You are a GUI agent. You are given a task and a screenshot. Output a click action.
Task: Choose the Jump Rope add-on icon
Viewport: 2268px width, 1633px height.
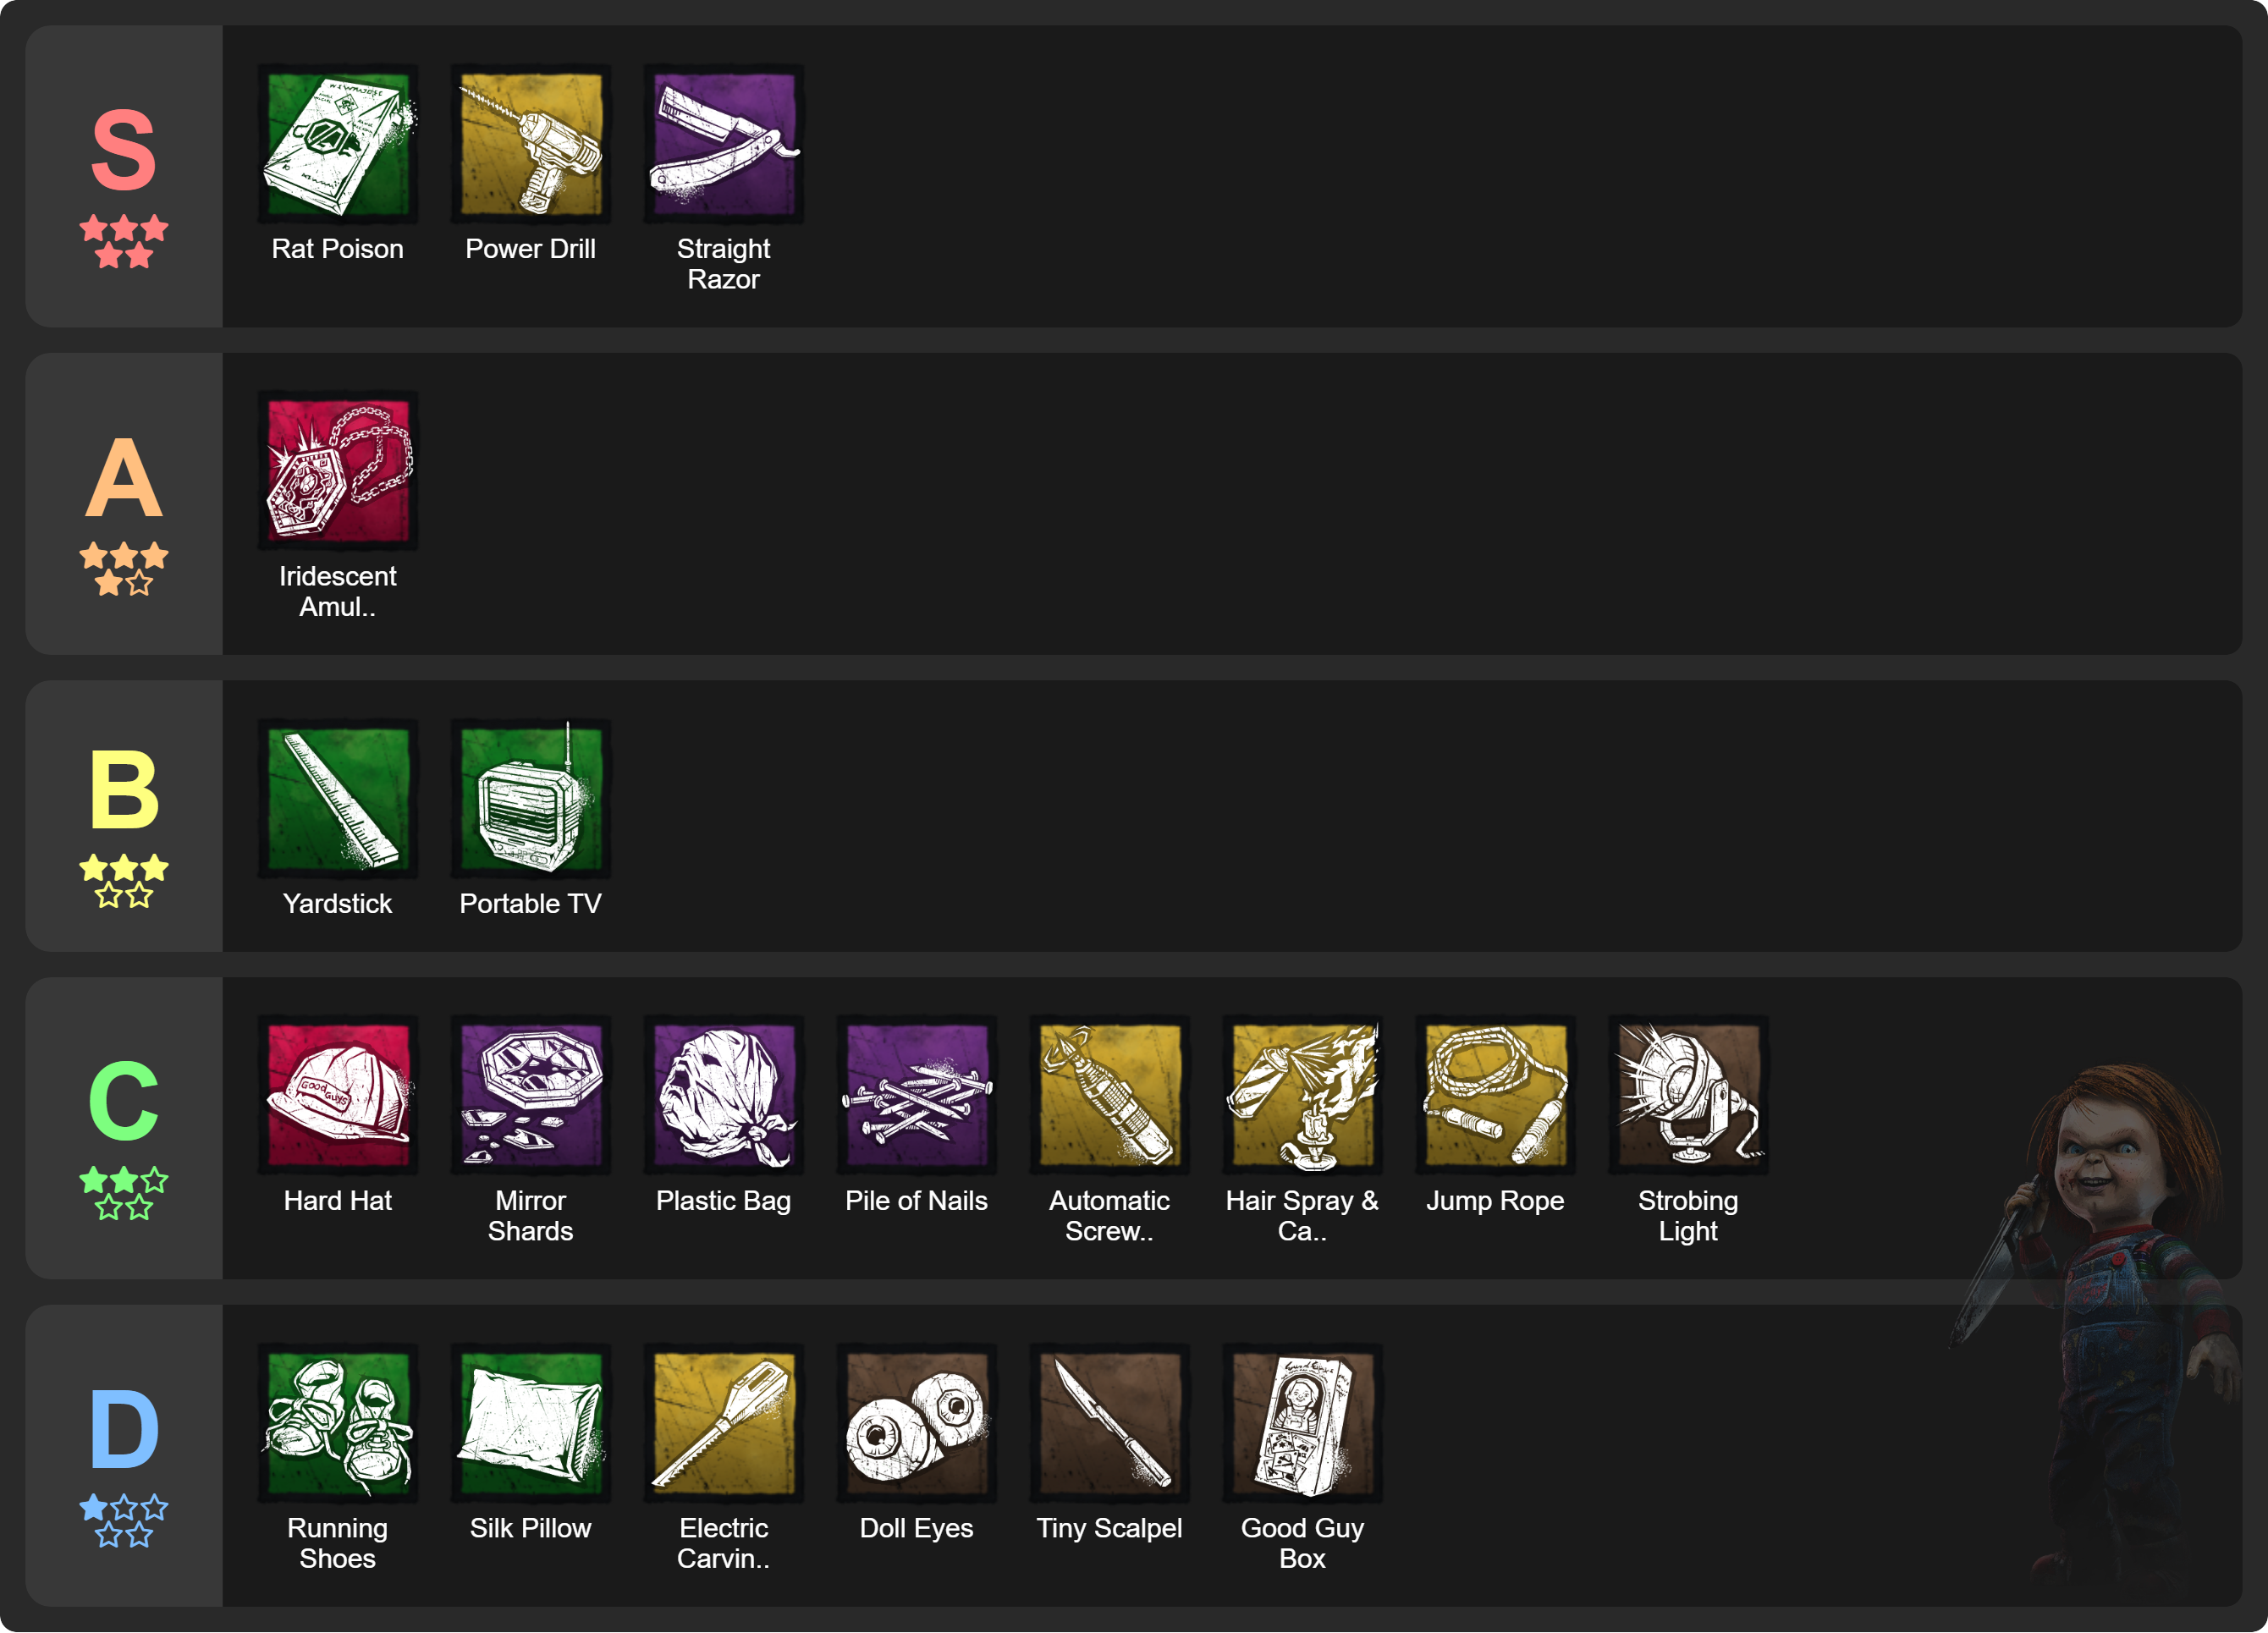1496,1095
